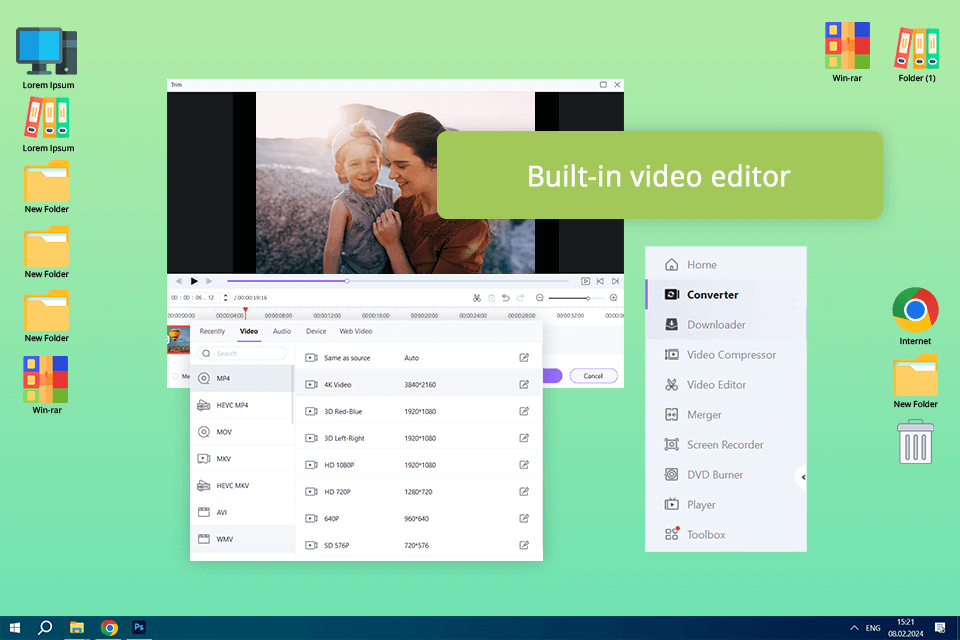Choose the HD 1080P preset

pos(419,465)
